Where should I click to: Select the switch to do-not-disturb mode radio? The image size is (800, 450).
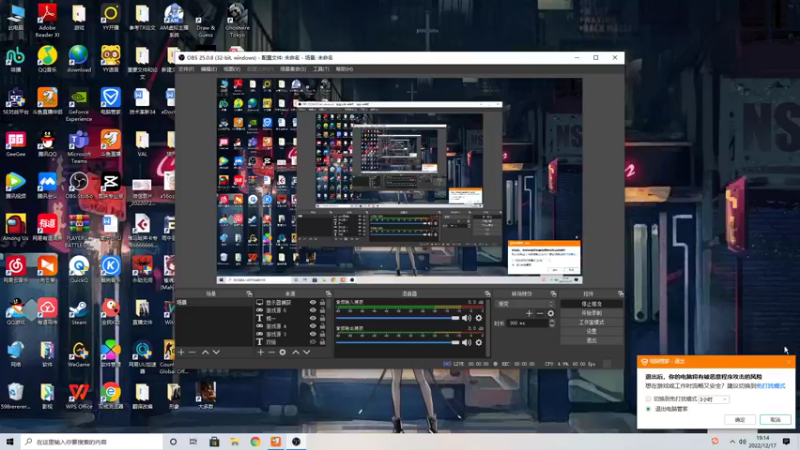[648, 398]
